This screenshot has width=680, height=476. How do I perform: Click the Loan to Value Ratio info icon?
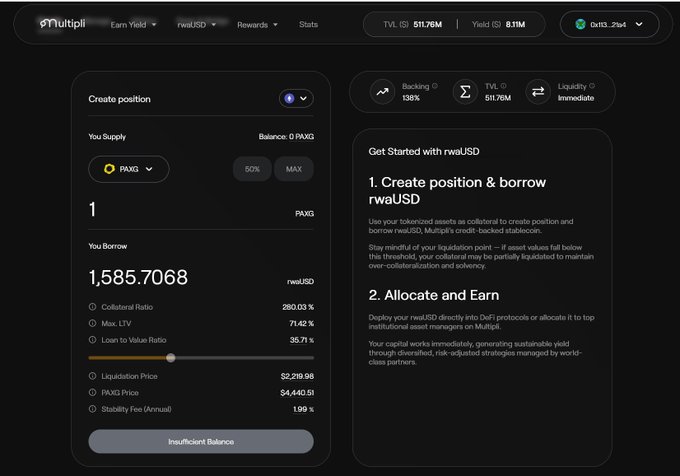click(92, 339)
